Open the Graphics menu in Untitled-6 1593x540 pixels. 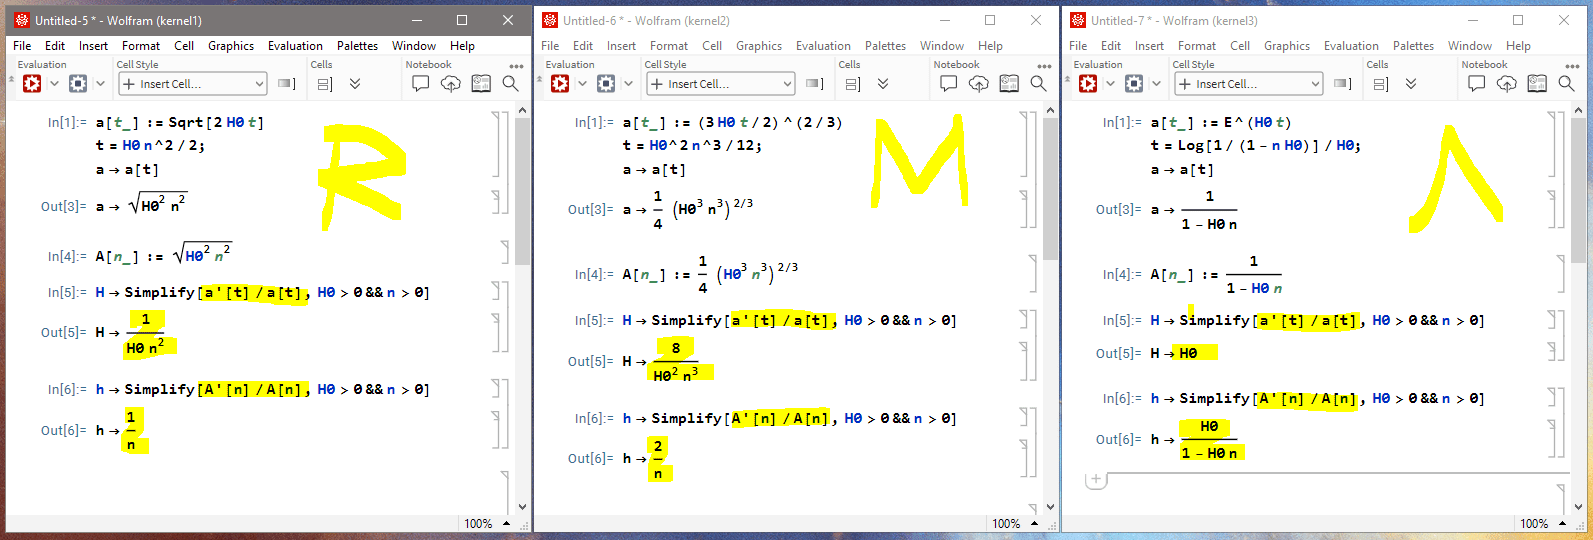(x=759, y=46)
